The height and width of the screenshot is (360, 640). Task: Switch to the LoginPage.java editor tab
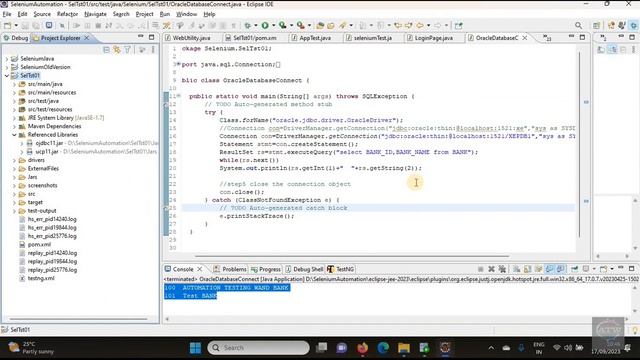tap(433, 38)
